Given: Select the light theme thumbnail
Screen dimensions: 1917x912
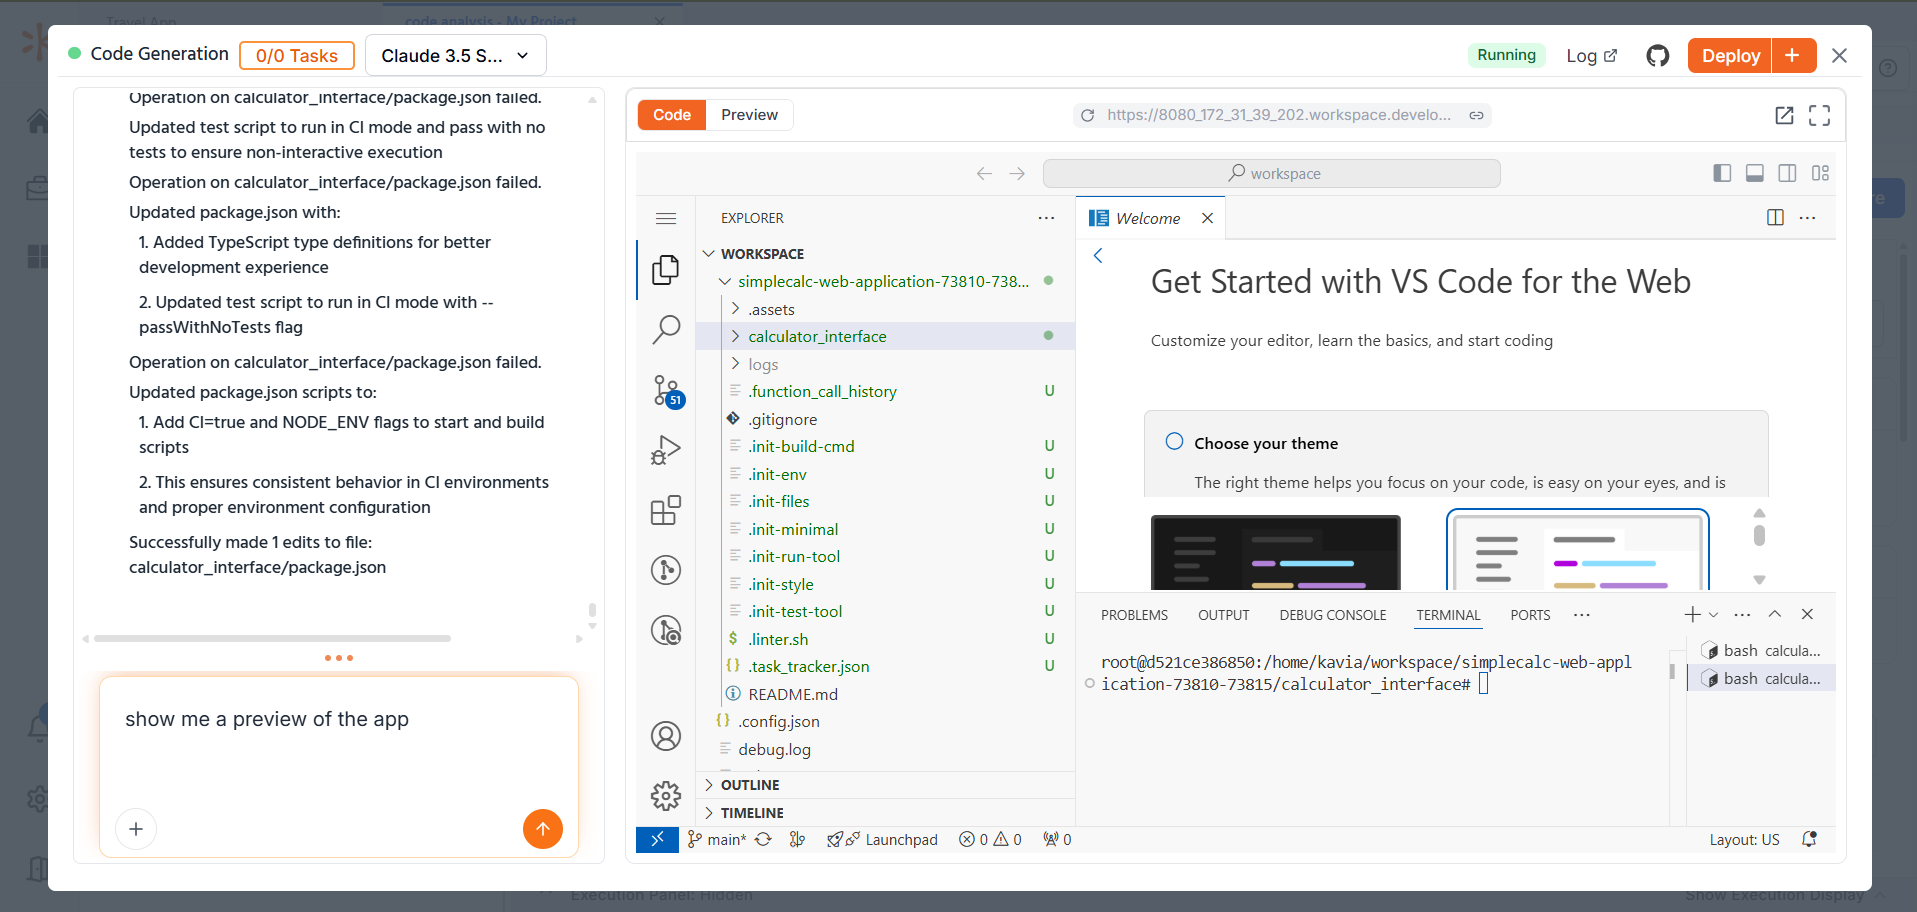Looking at the screenshot, I should coord(1578,550).
